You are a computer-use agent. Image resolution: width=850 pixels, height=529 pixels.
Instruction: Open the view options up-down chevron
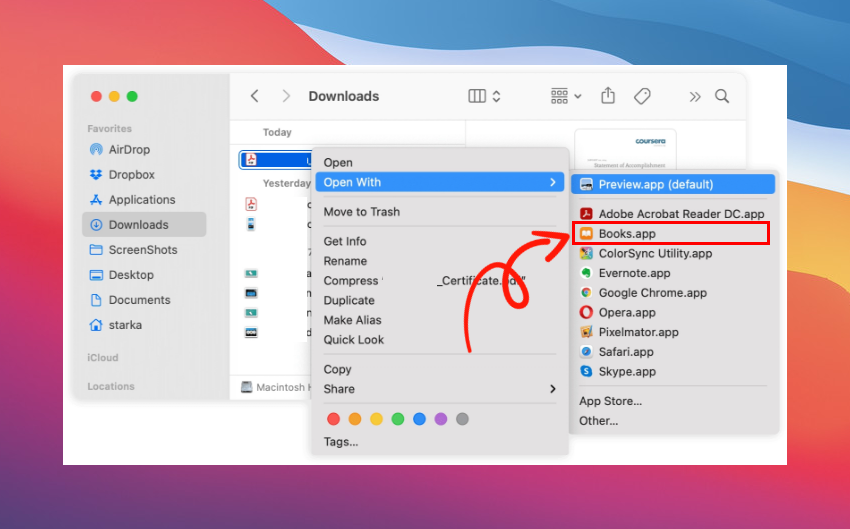click(496, 96)
